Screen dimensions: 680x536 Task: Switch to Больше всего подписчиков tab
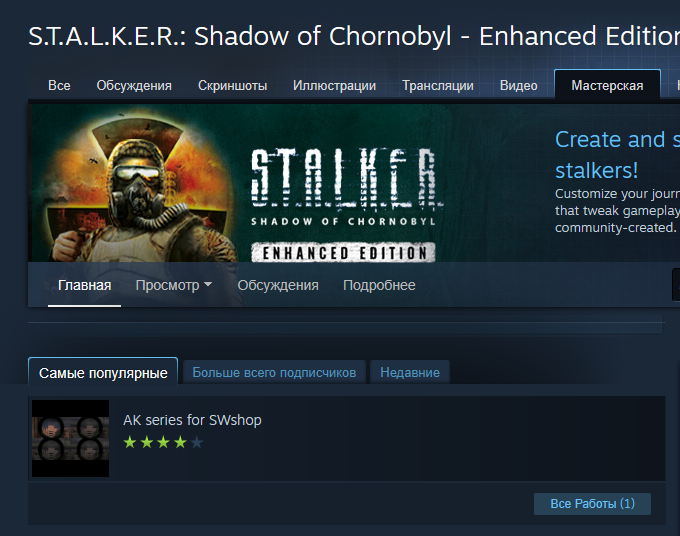pos(274,372)
